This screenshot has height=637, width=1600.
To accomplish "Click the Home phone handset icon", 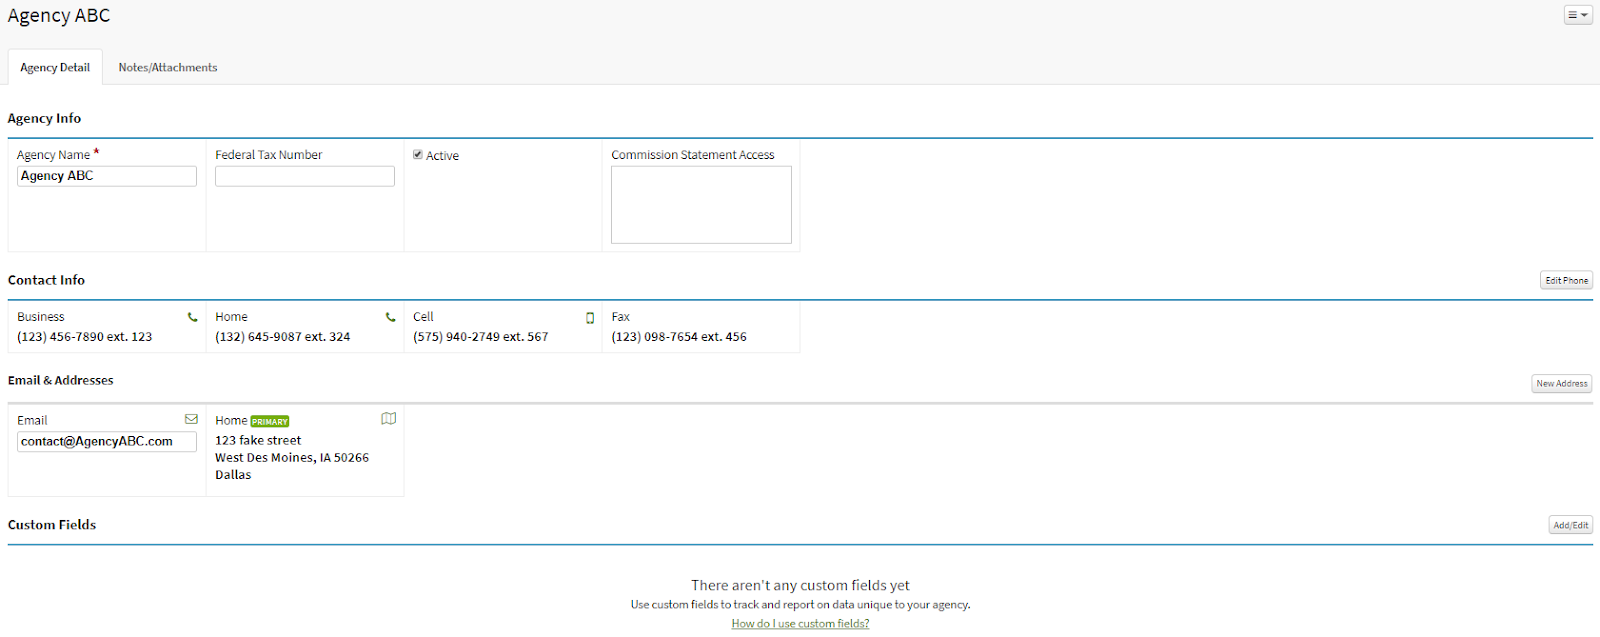I will point(391,317).
